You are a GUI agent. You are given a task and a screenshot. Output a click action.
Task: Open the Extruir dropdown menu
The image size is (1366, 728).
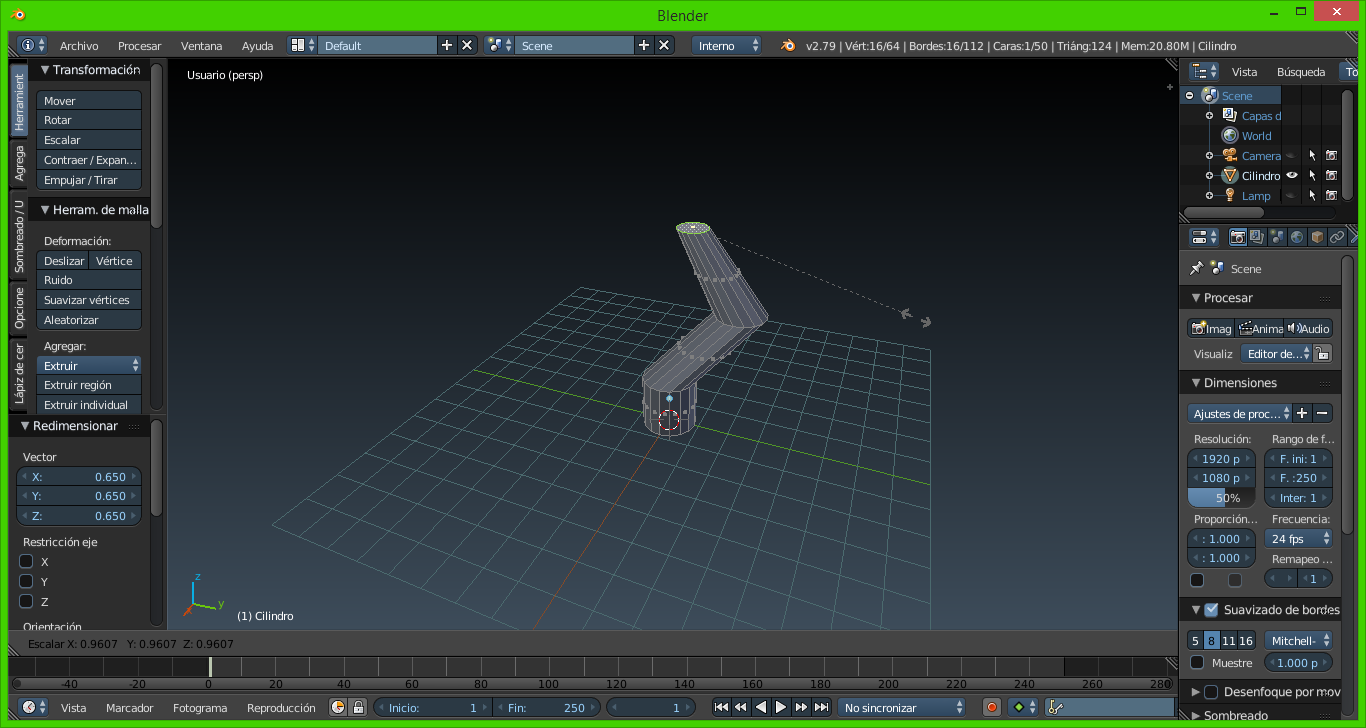[89, 366]
